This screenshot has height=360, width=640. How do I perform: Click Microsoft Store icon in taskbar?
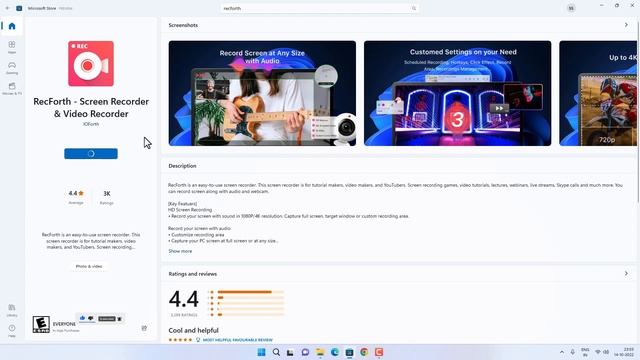(x=349, y=352)
